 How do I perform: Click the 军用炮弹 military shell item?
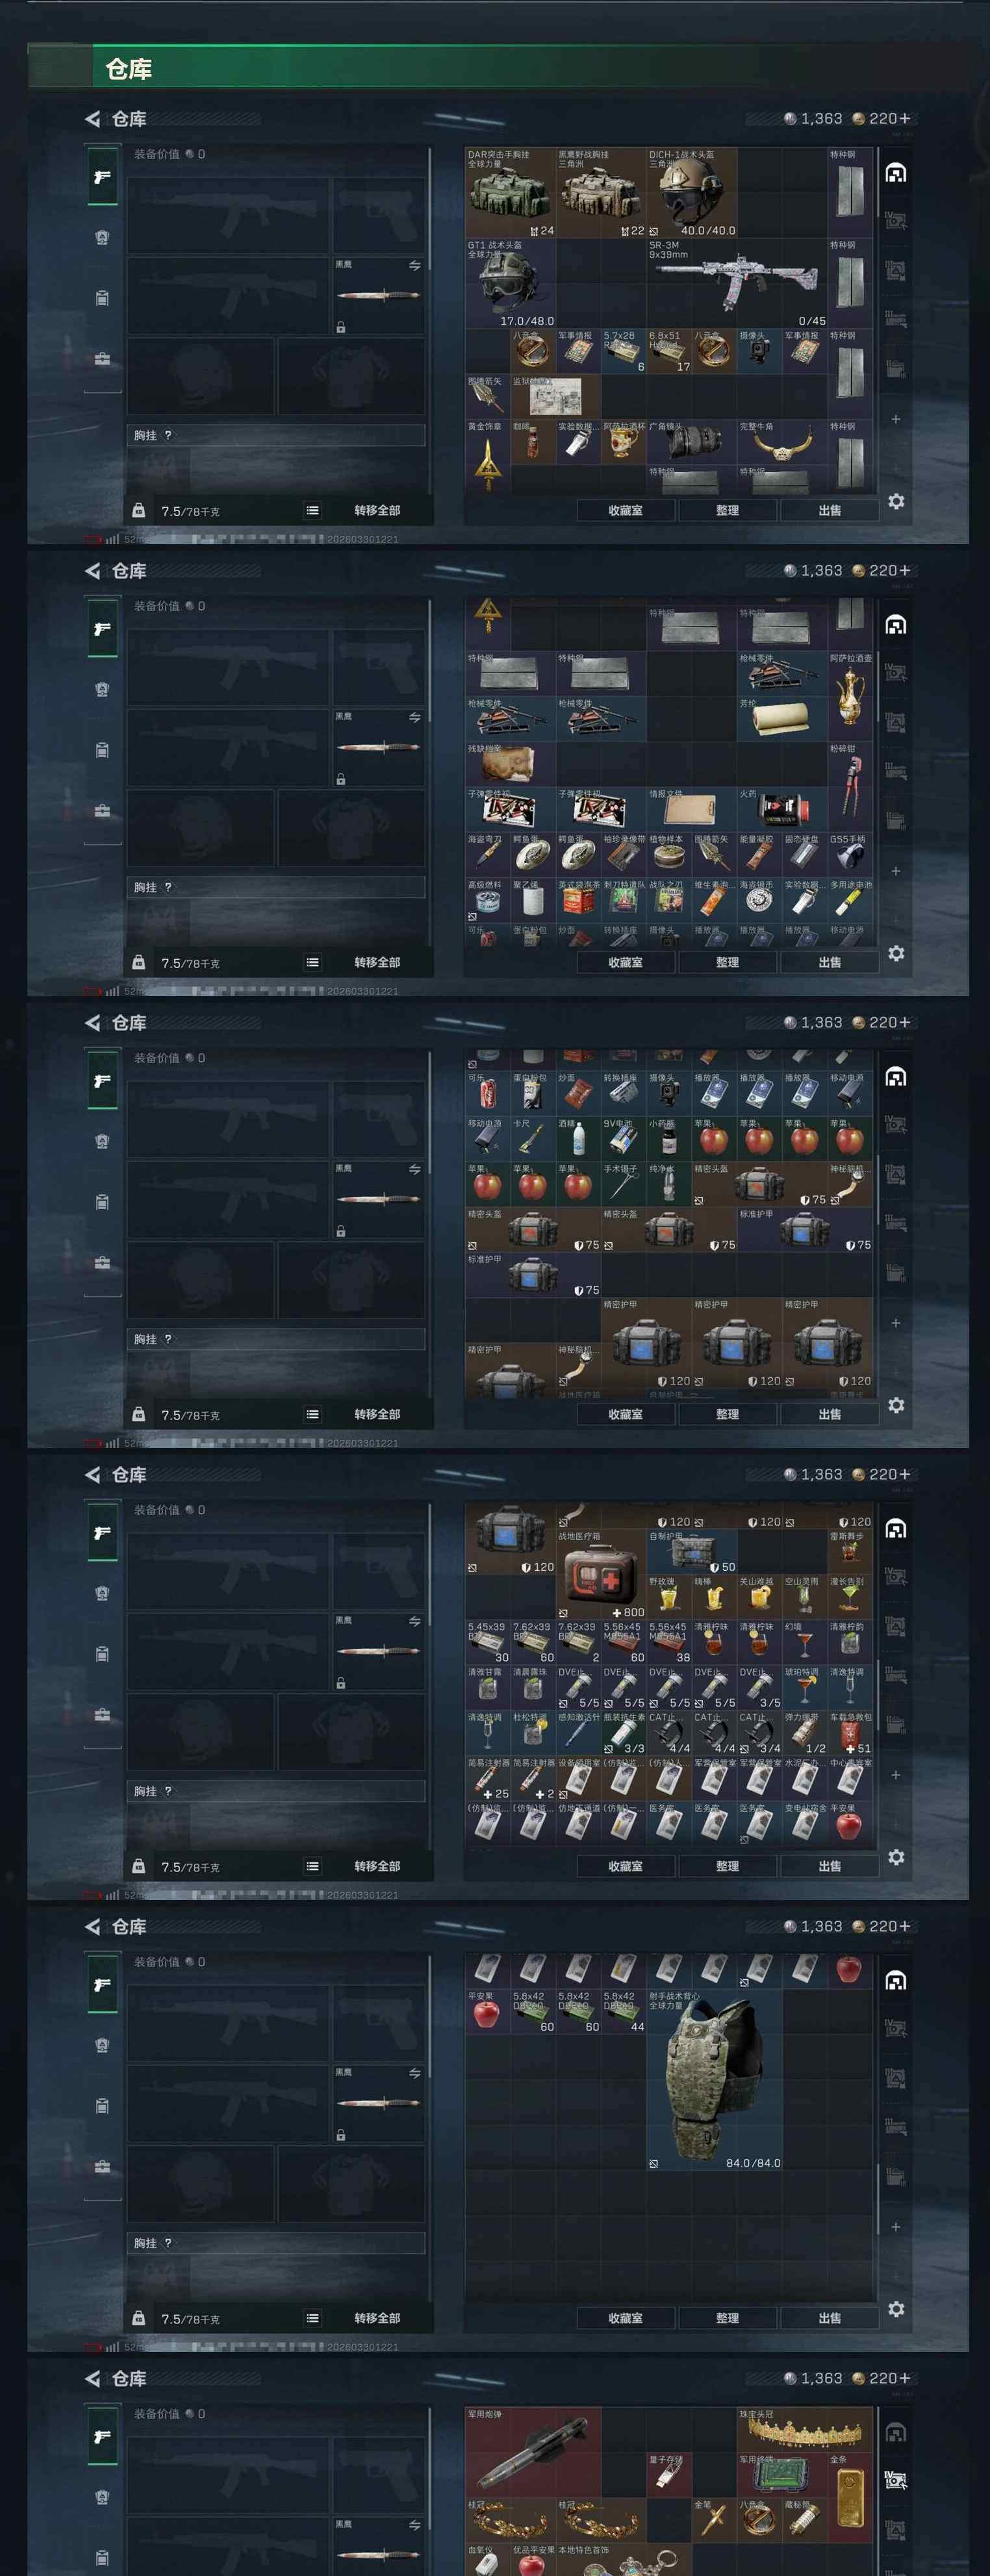(533, 2452)
